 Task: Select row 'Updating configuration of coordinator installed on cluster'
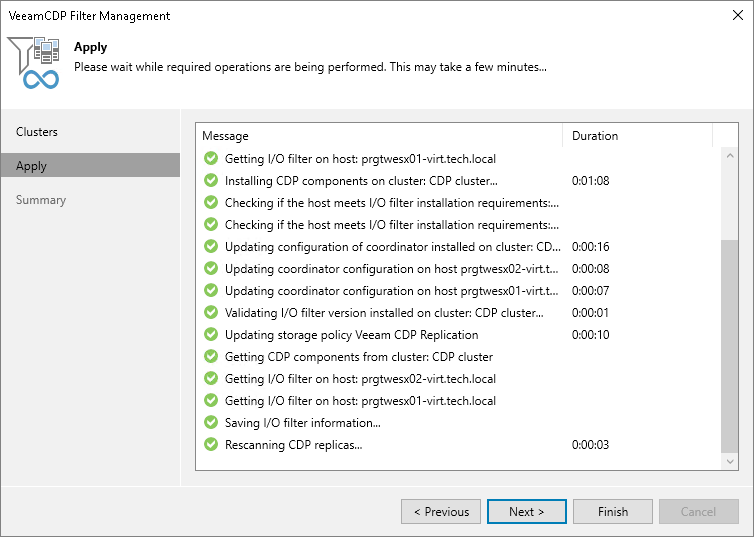[x=459, y=246]
